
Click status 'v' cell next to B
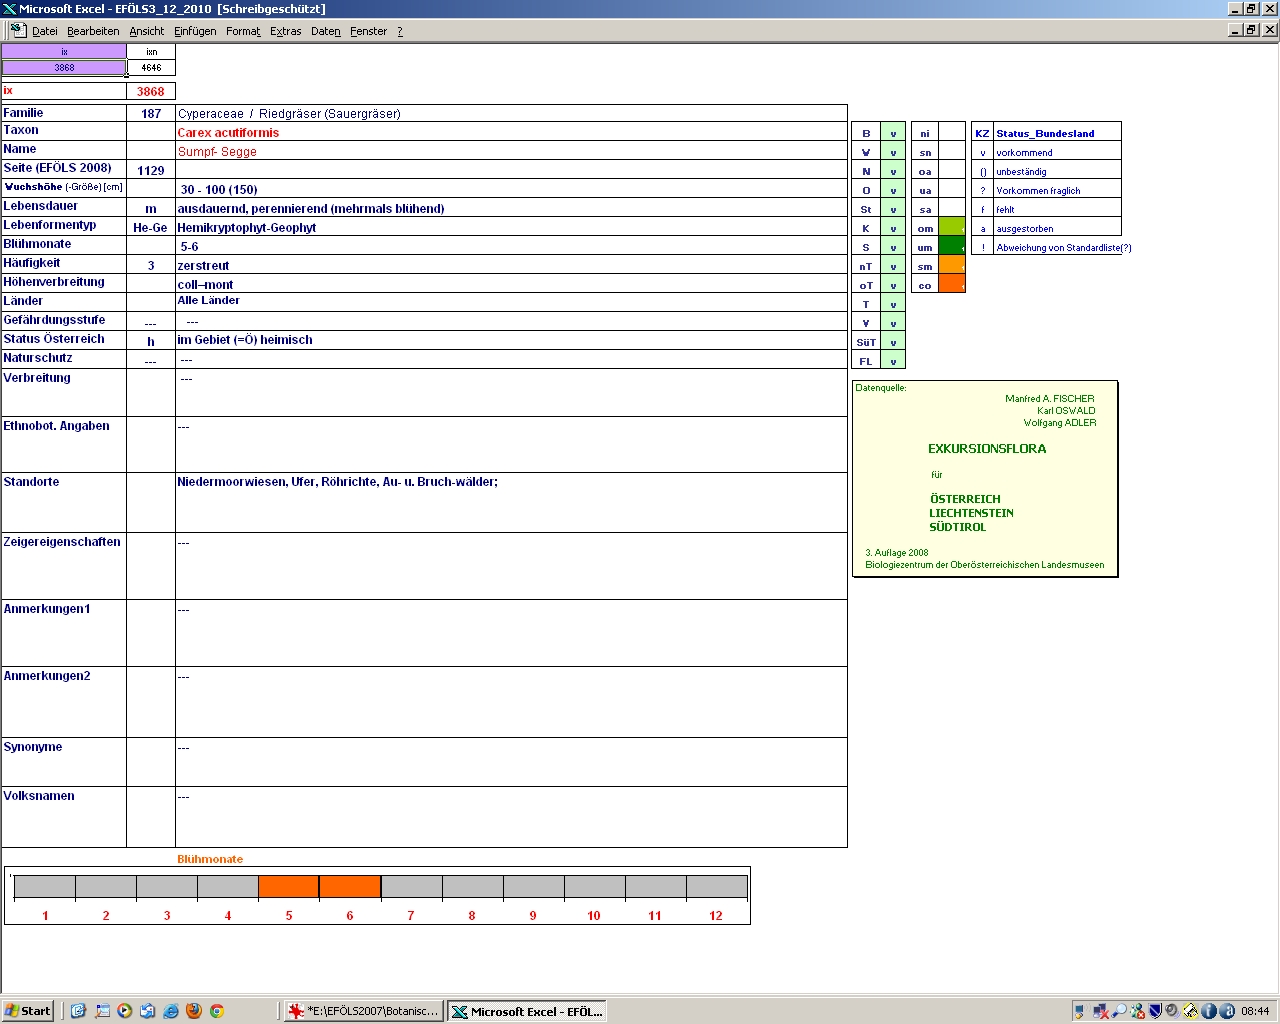pos(893,133)
